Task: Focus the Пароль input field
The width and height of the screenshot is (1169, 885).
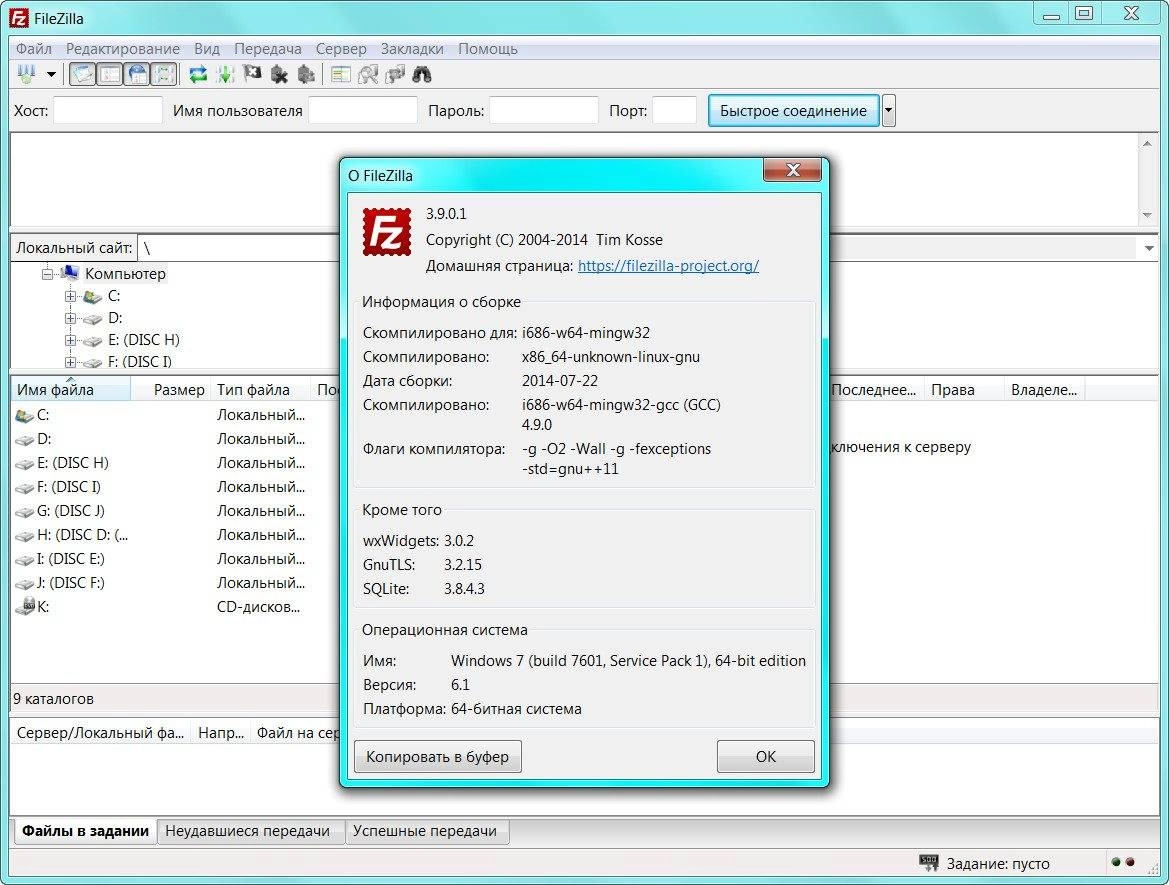Action: tap(543, 110)
